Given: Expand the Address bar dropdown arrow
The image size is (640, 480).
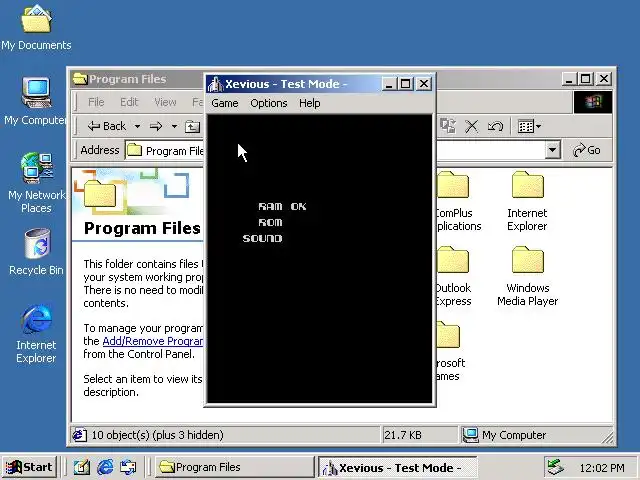Looking at the screenshot, I should coord(552,150).
